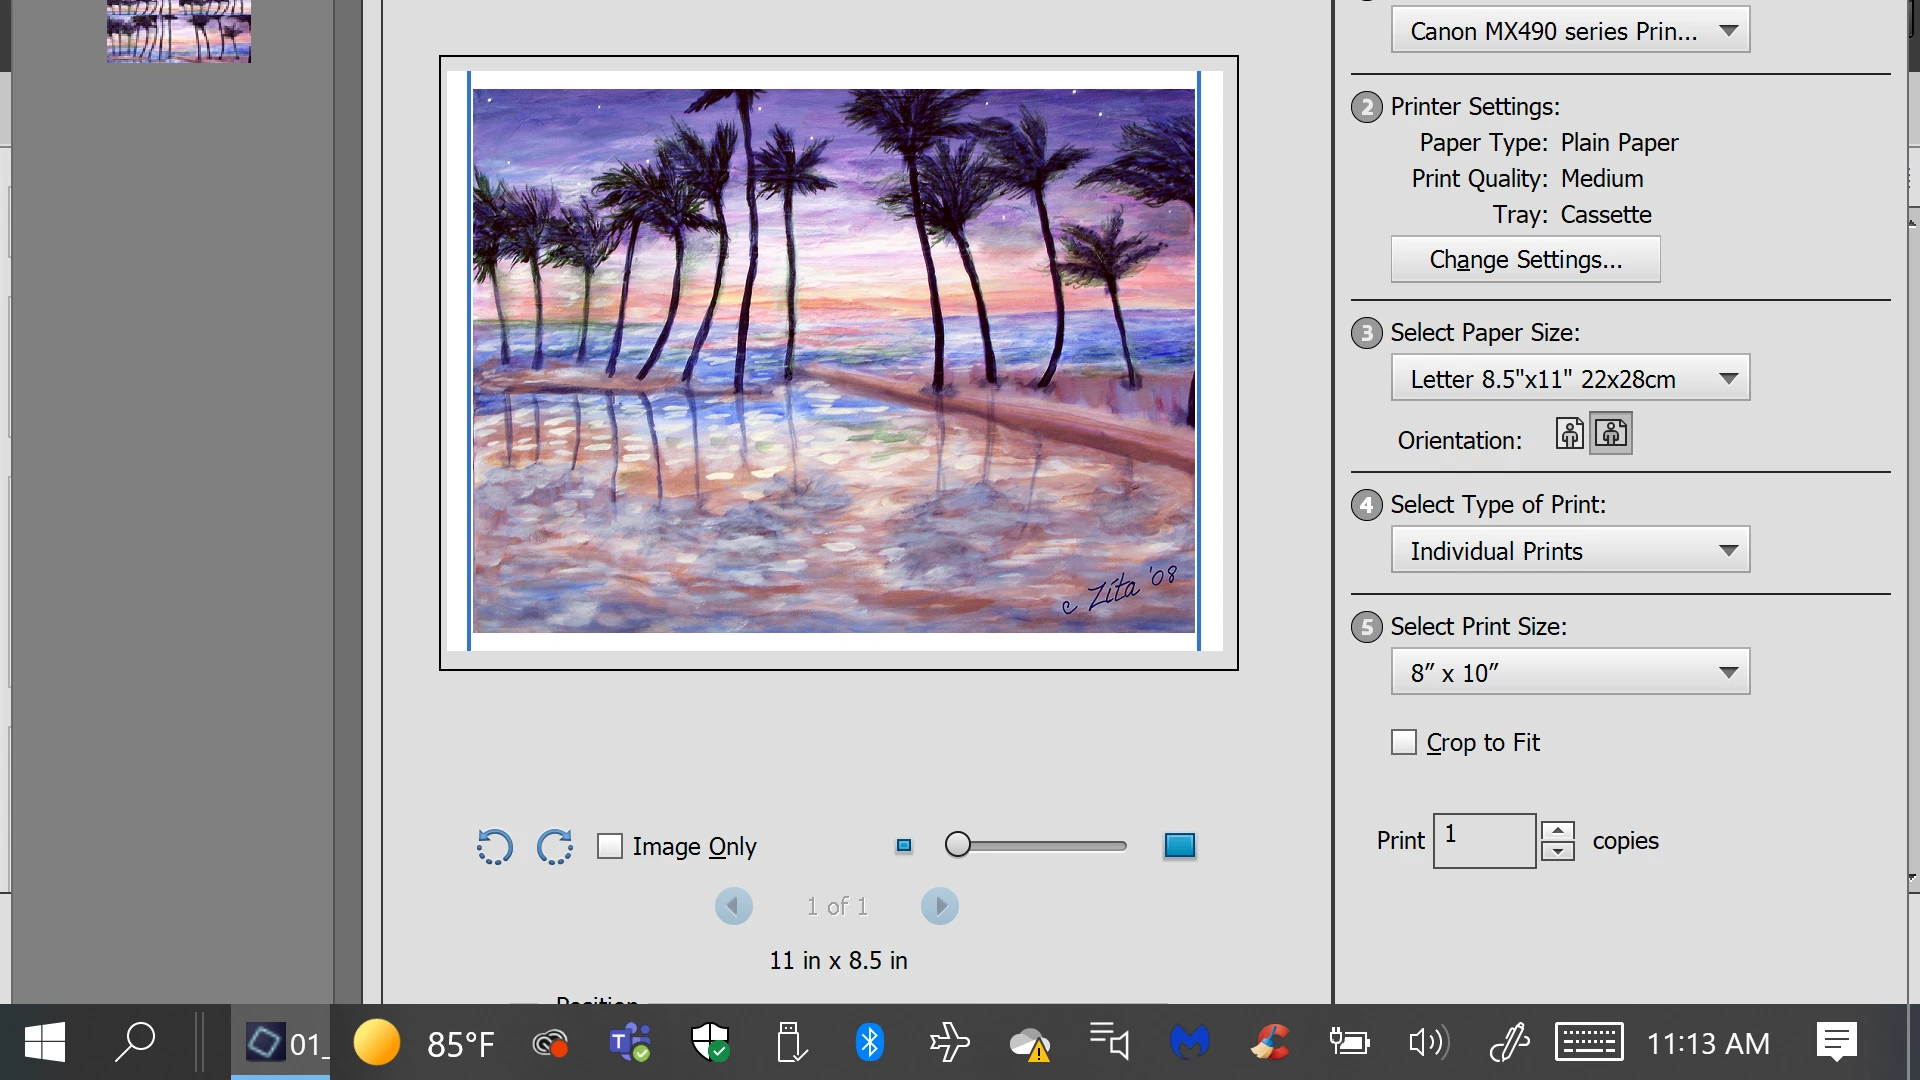Click the "1 of 1" page indicator
The width and height of the screenshot is (1920, 1080).
tap(837, 907)
